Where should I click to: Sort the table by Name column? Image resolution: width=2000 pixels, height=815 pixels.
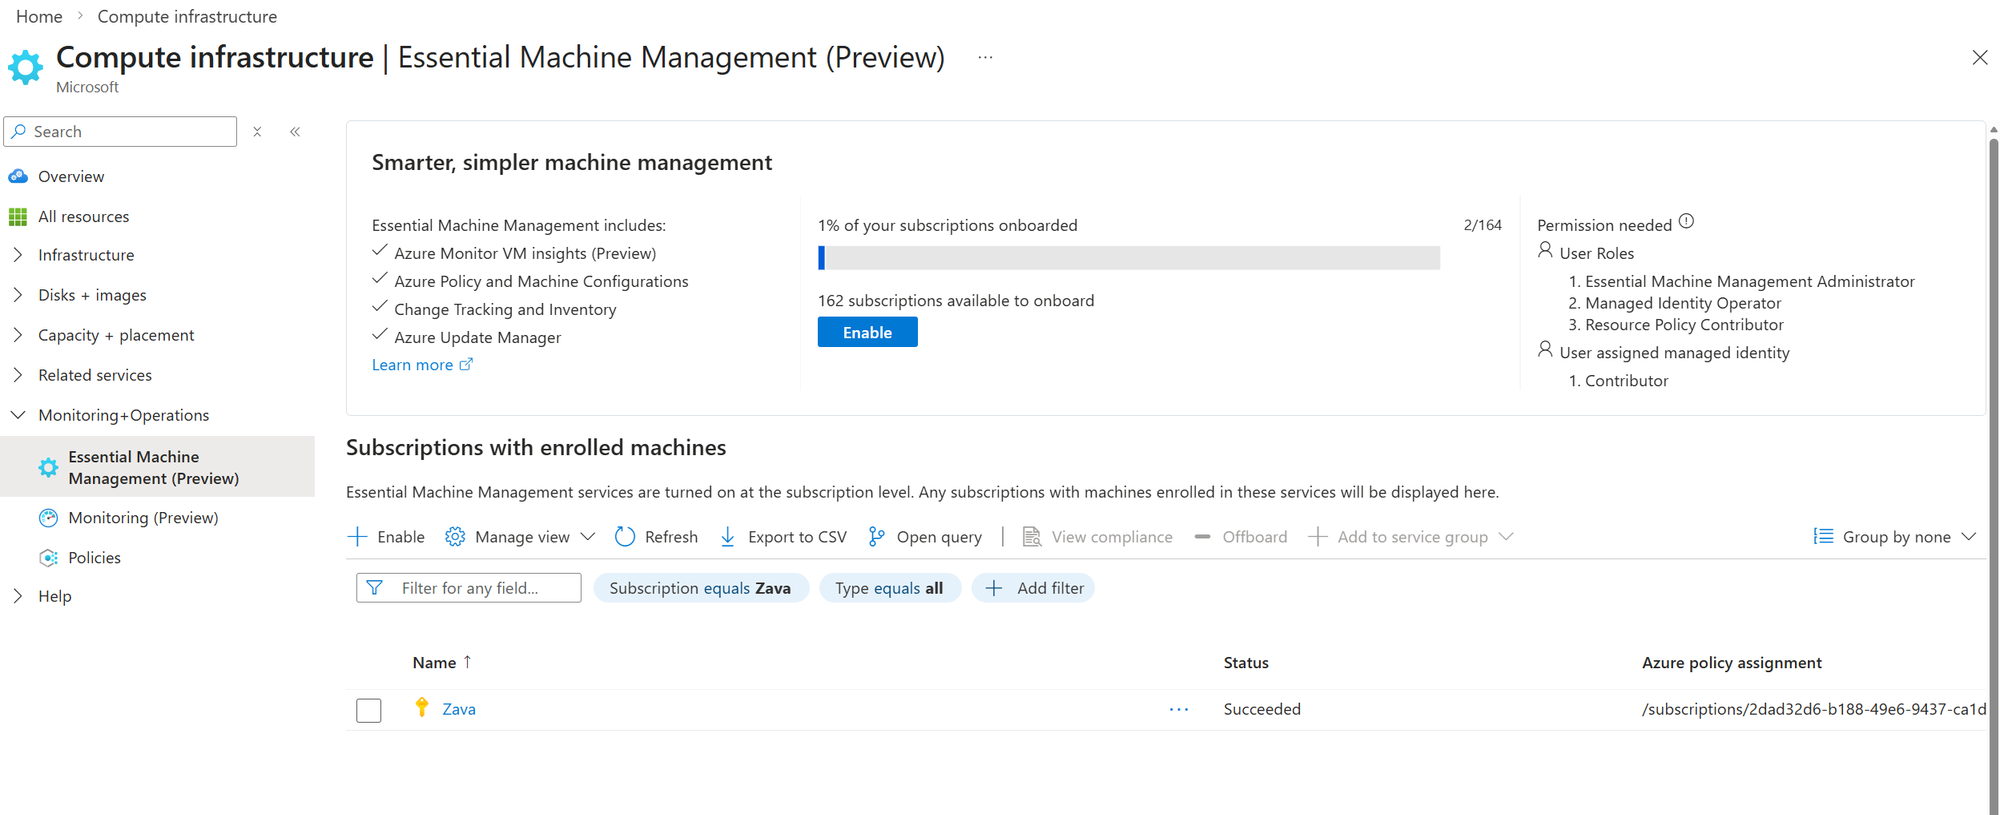[x=435, y=663]
